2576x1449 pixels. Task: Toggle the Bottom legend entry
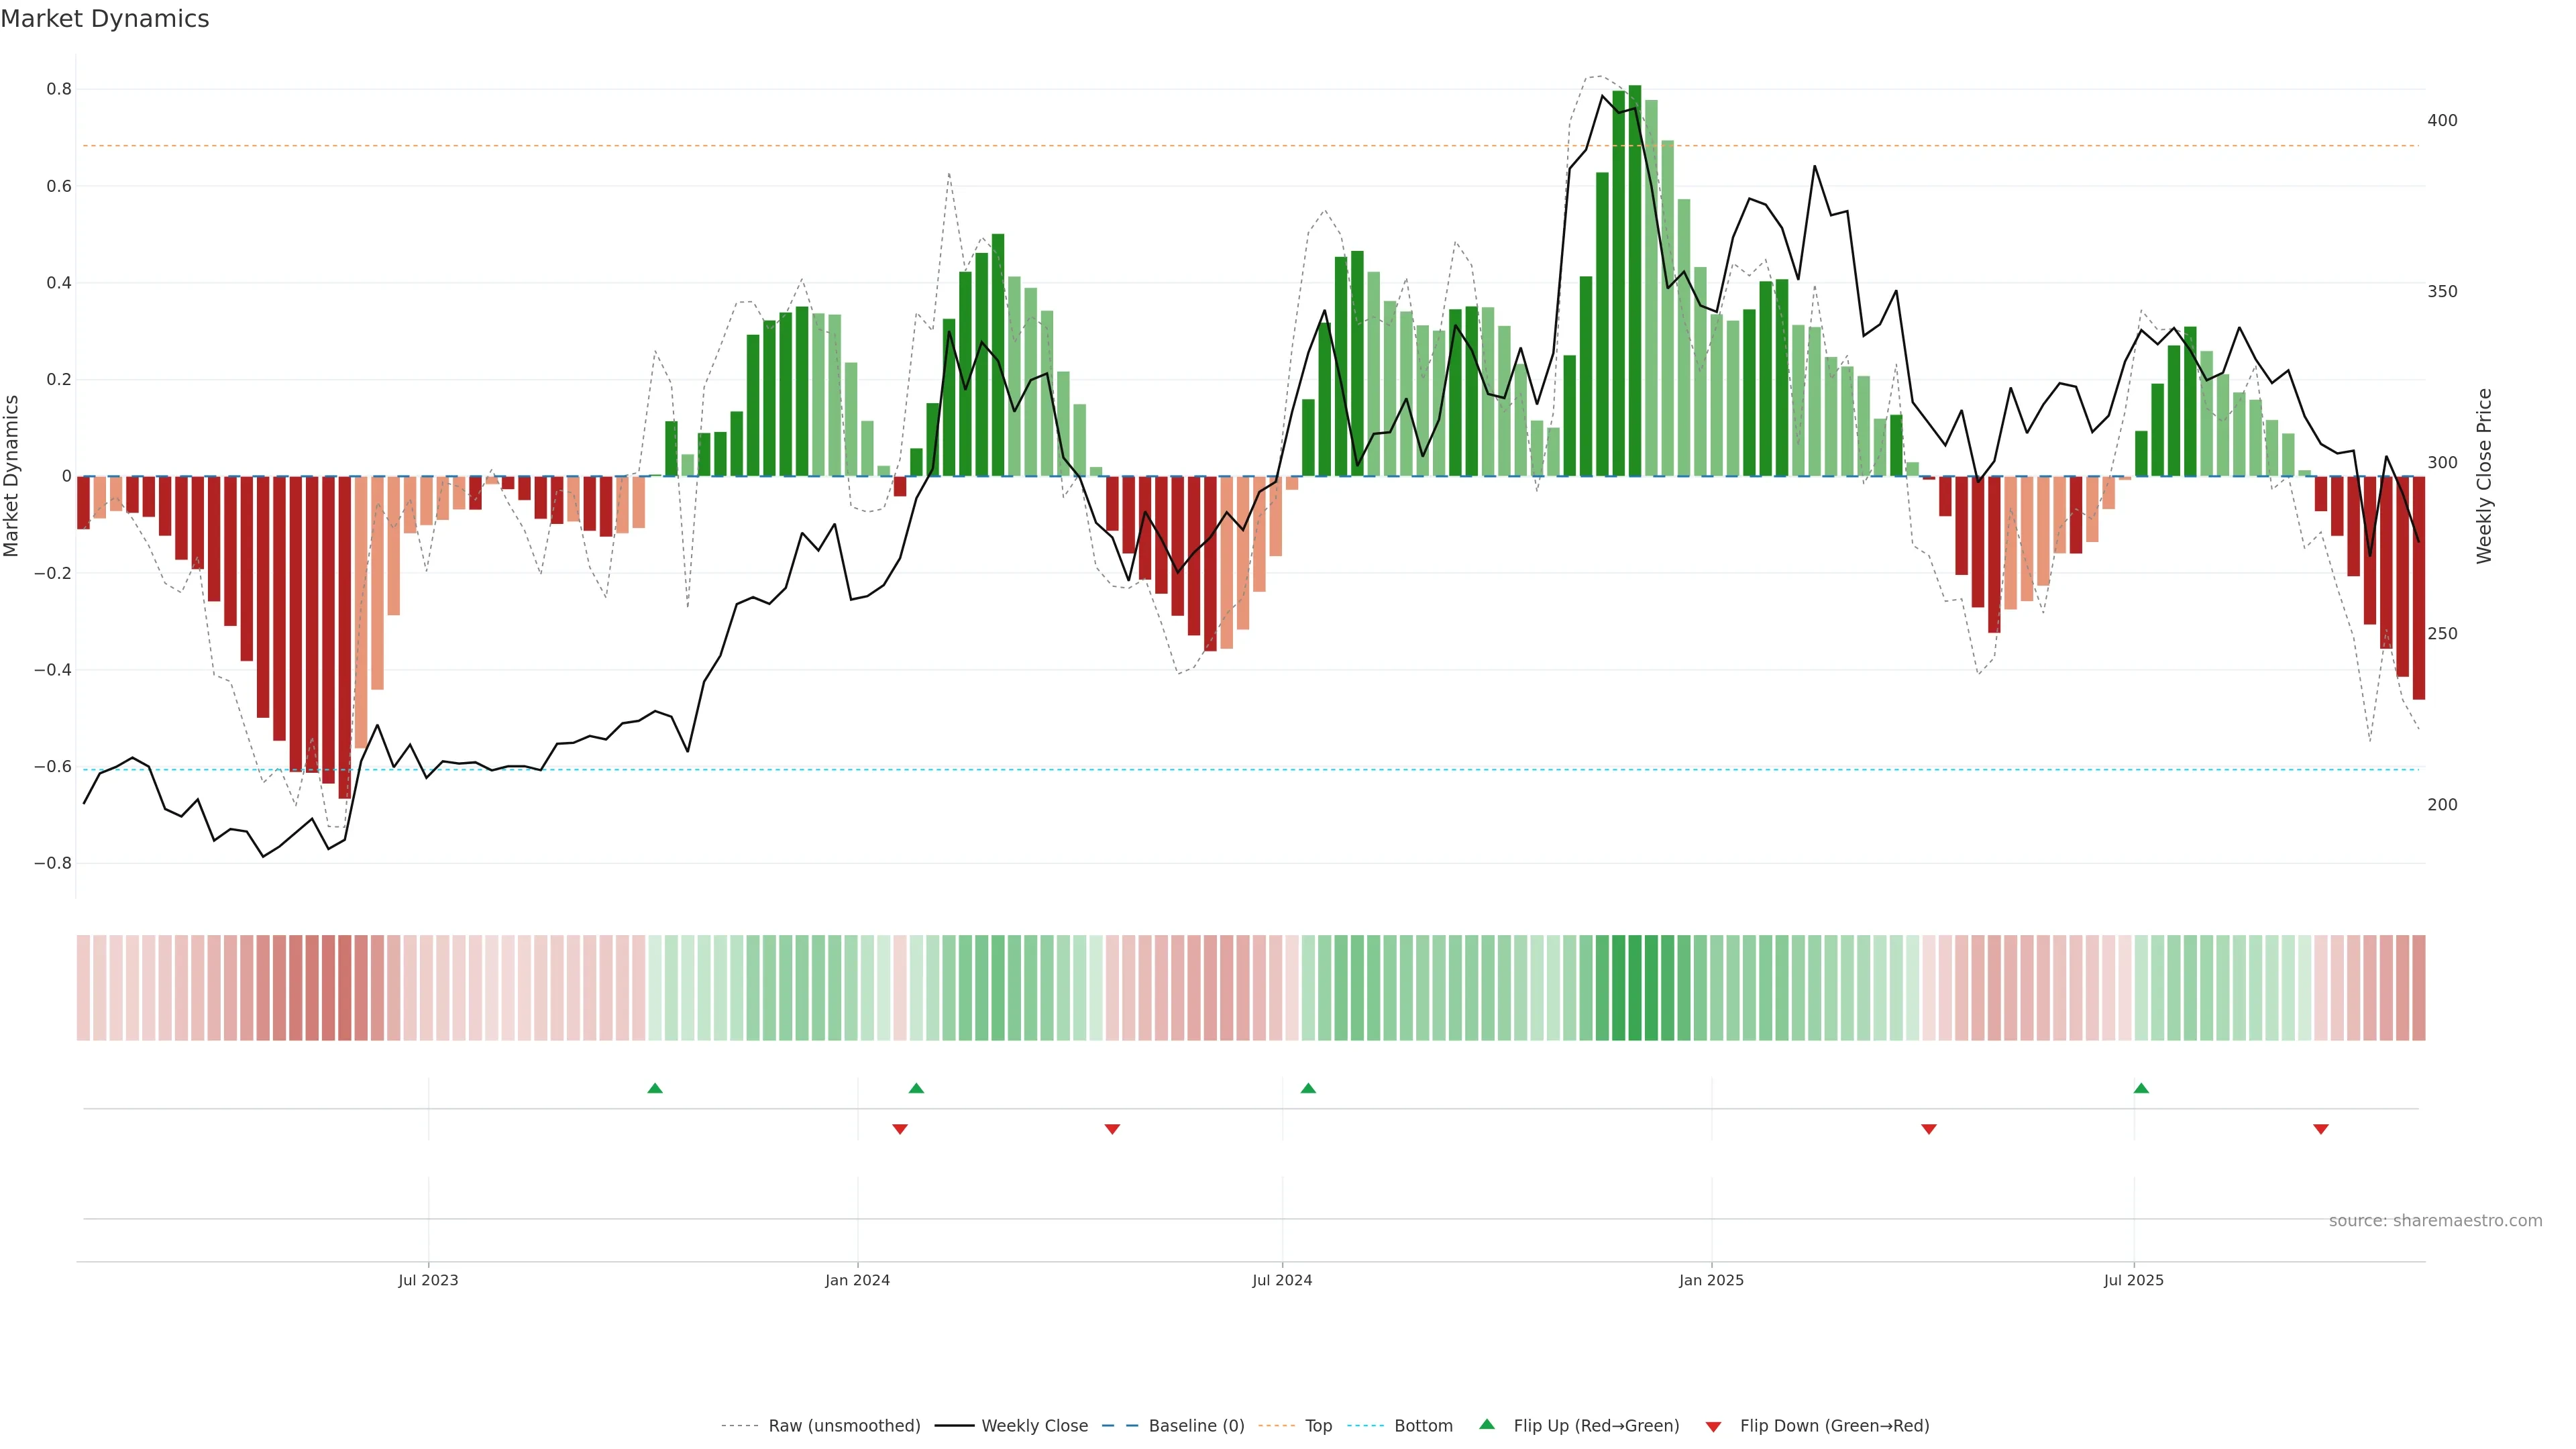click(x=1423, y=1426)
